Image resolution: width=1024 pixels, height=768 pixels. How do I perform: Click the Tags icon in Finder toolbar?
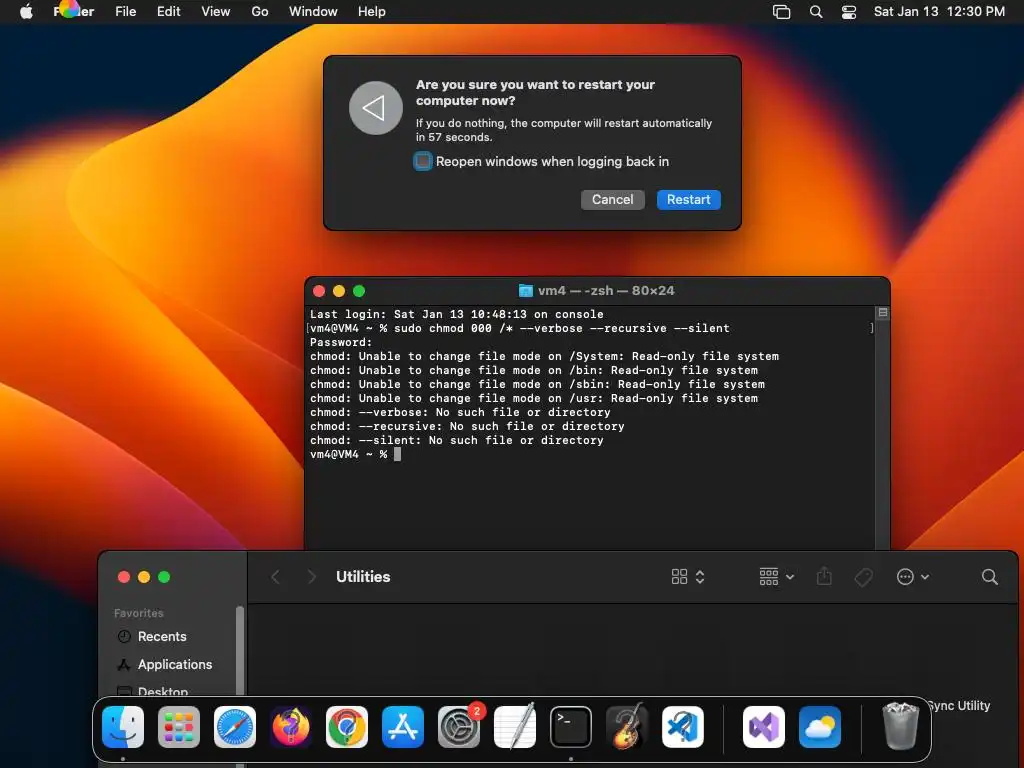coord(863,577)
